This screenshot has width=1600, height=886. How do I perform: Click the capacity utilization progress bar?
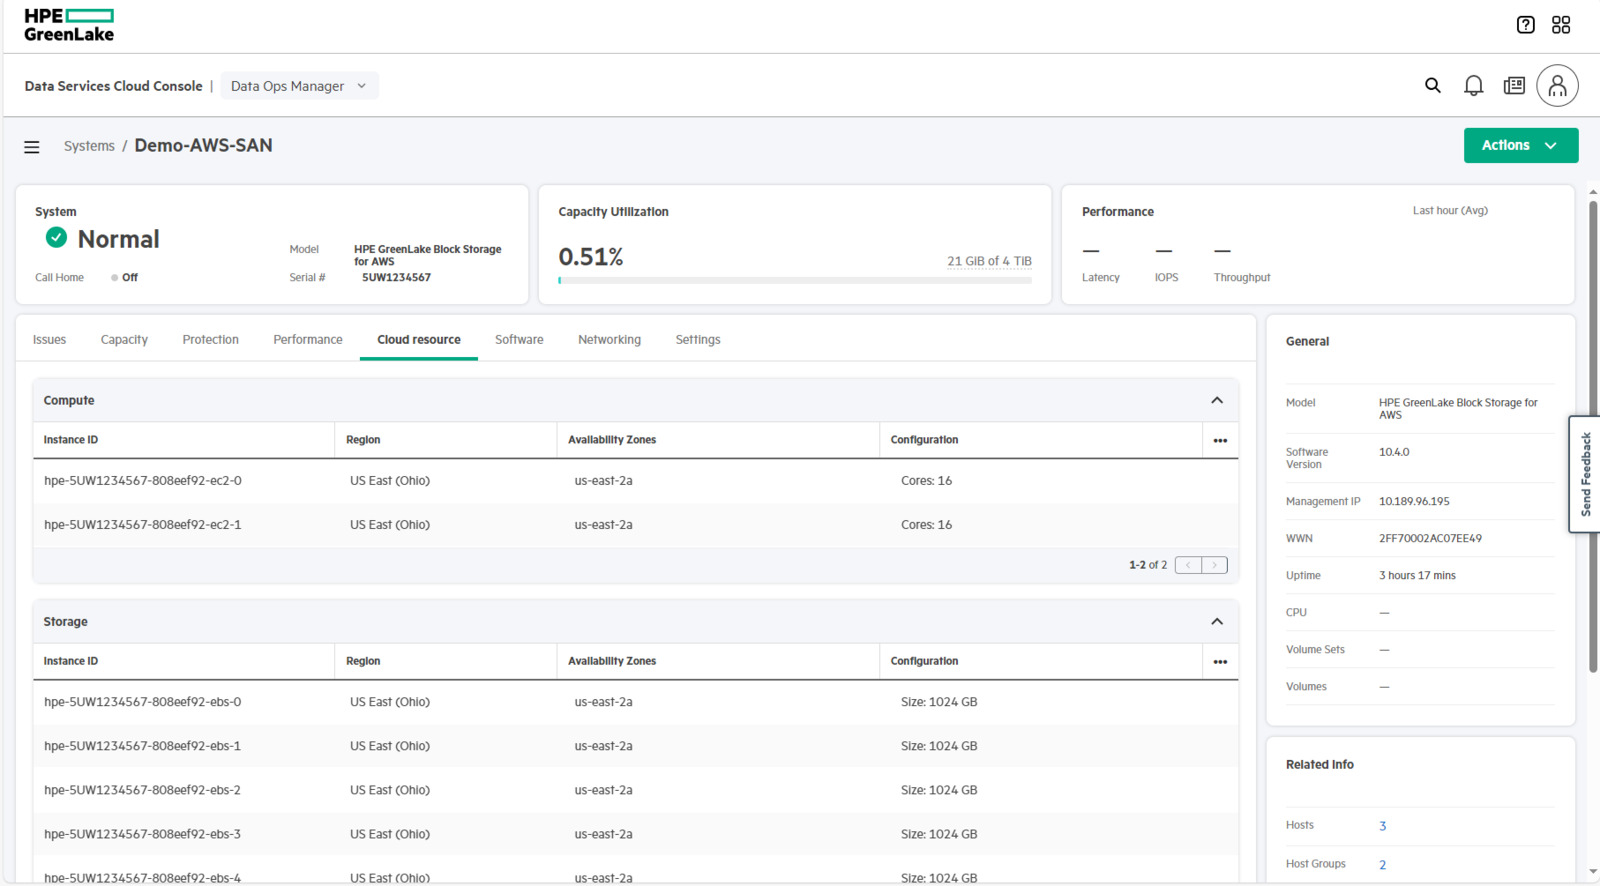(795, 281)
